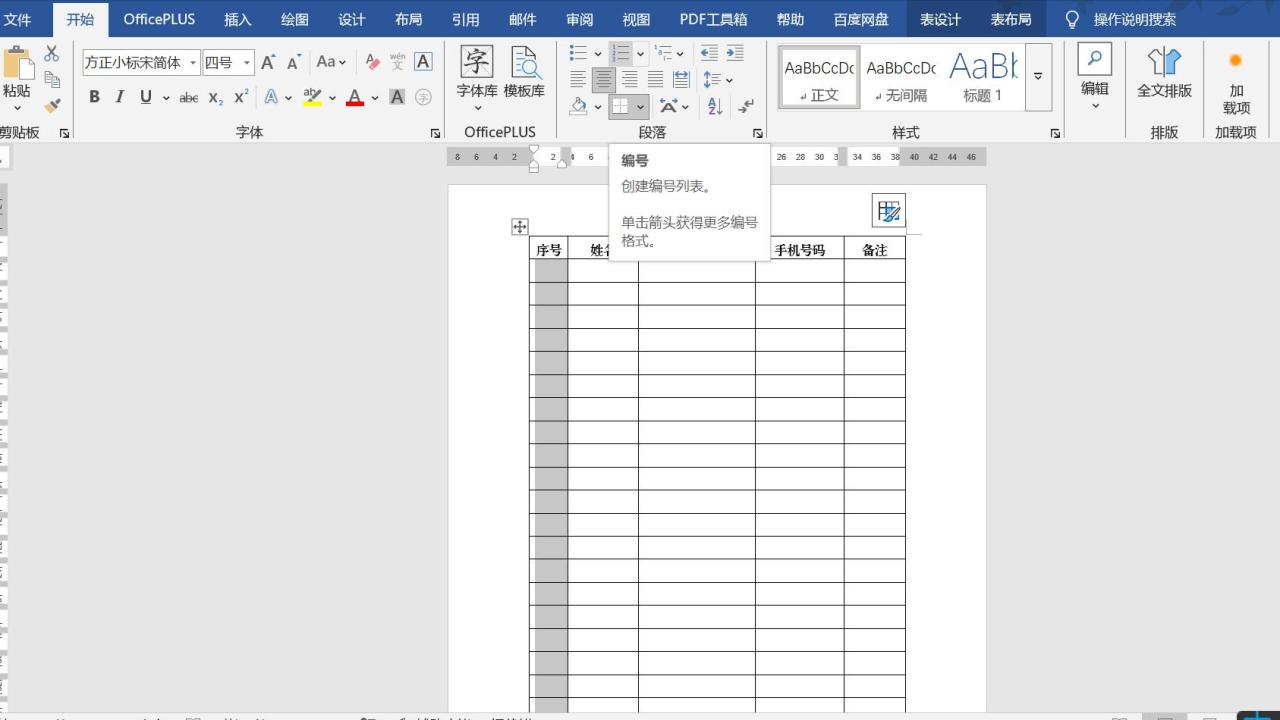
Task: Click the superscript icon
Action: (x=240, y=96)
